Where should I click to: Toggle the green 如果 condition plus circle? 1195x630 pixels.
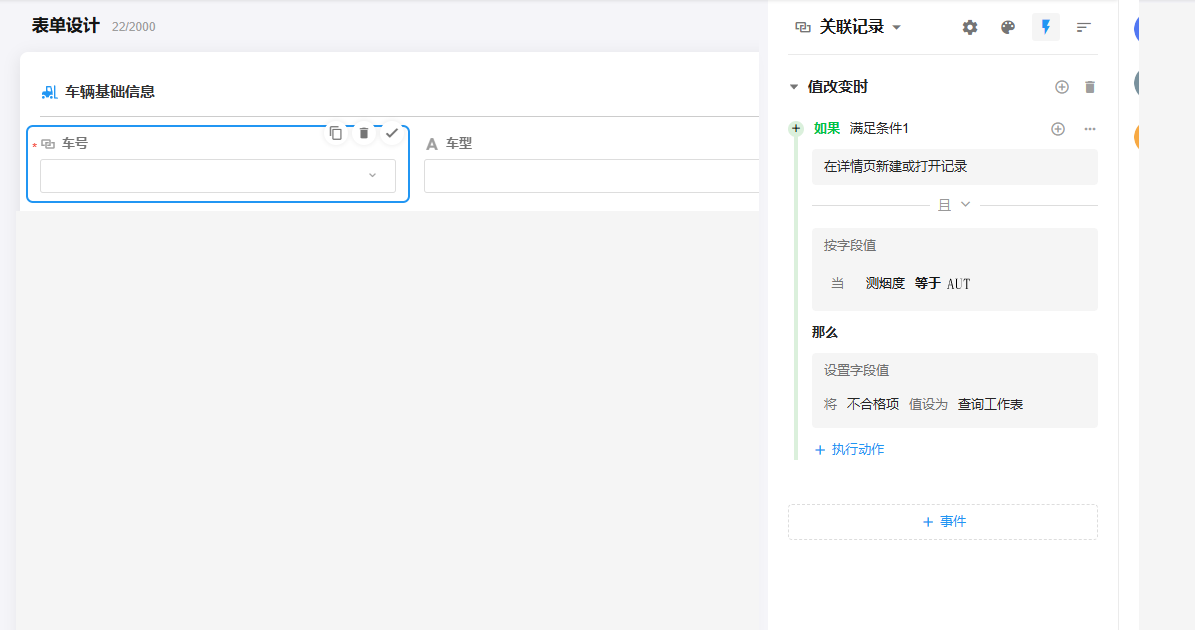pos(796,129)
